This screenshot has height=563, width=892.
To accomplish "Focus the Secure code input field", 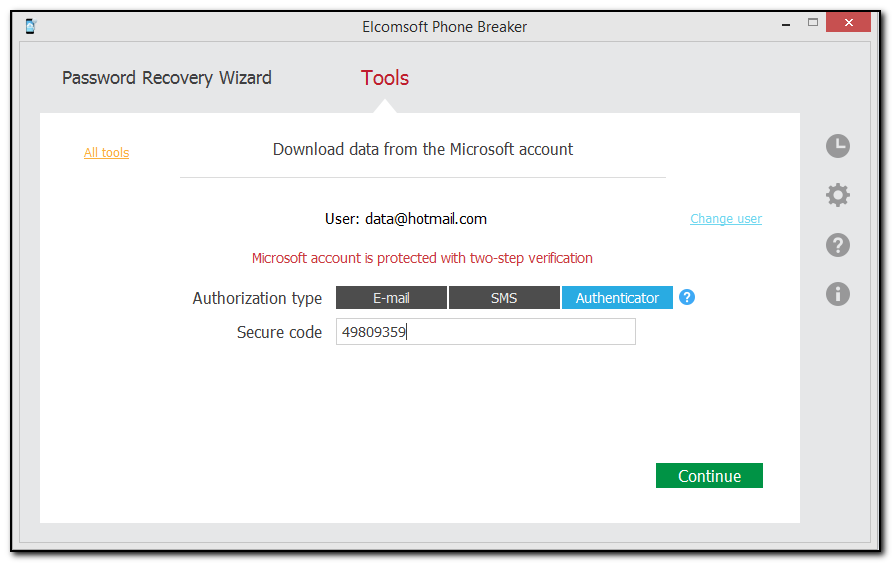I will pyautogui.click(x=485, y=332).
